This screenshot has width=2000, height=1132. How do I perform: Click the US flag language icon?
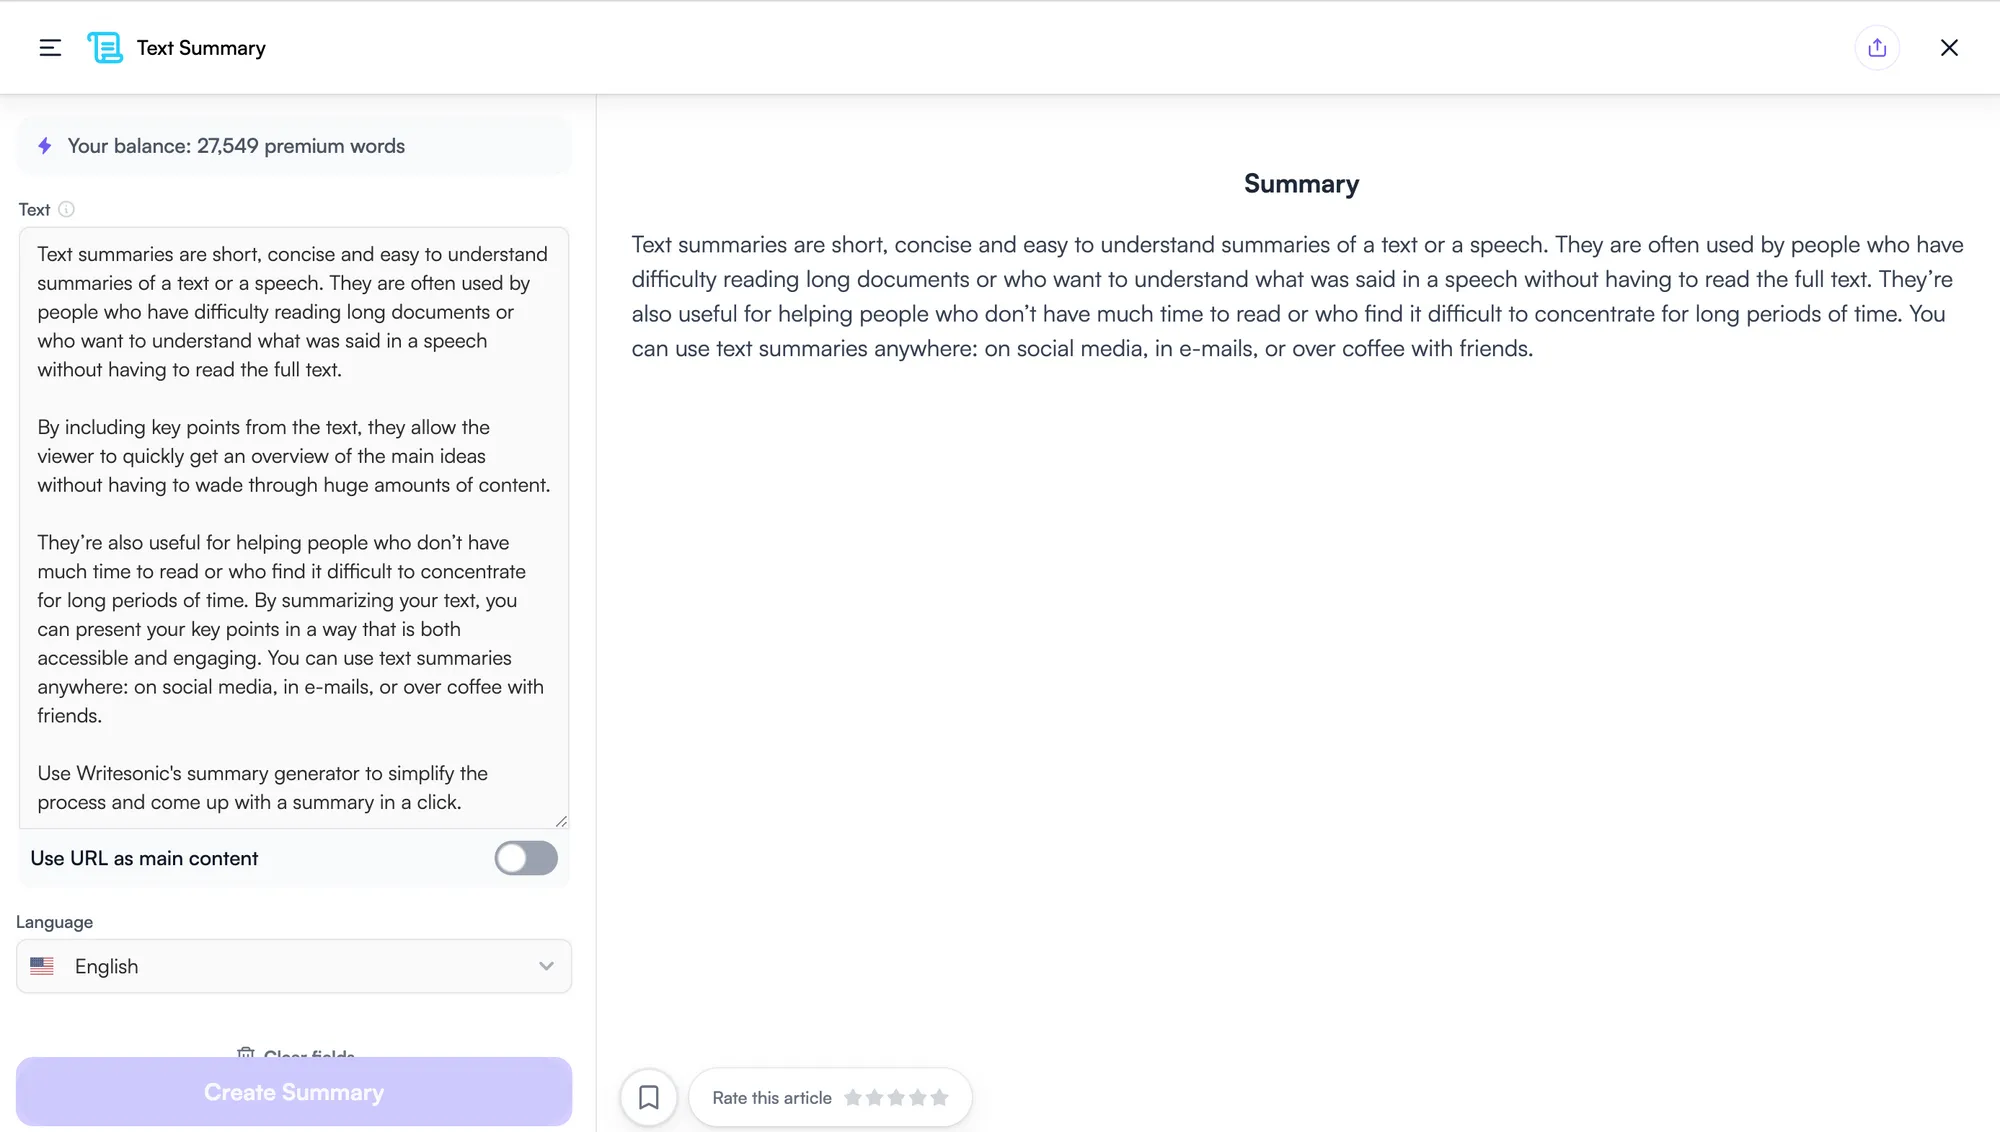(x=42, y=966)
